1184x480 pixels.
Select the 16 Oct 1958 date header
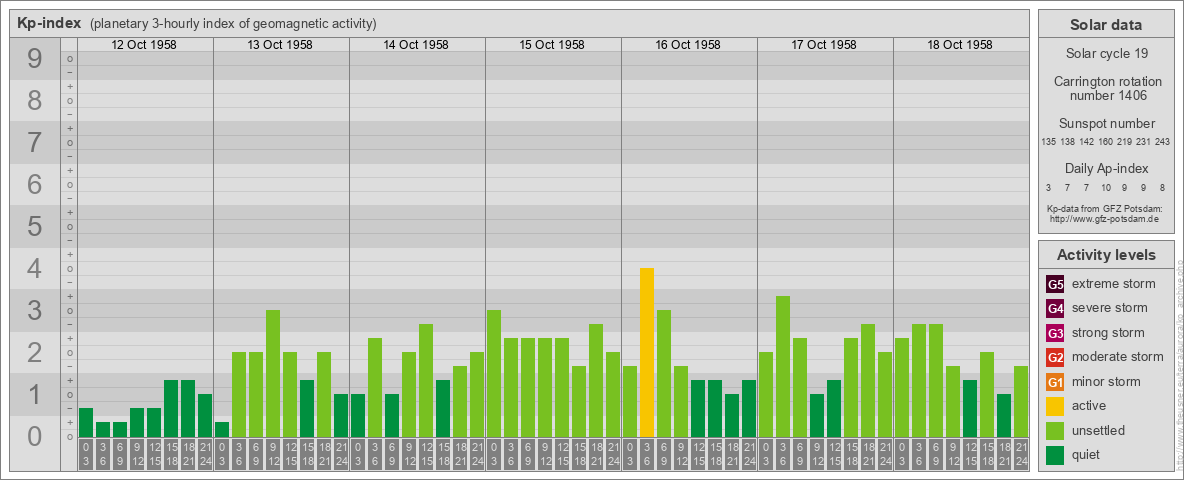688,45
